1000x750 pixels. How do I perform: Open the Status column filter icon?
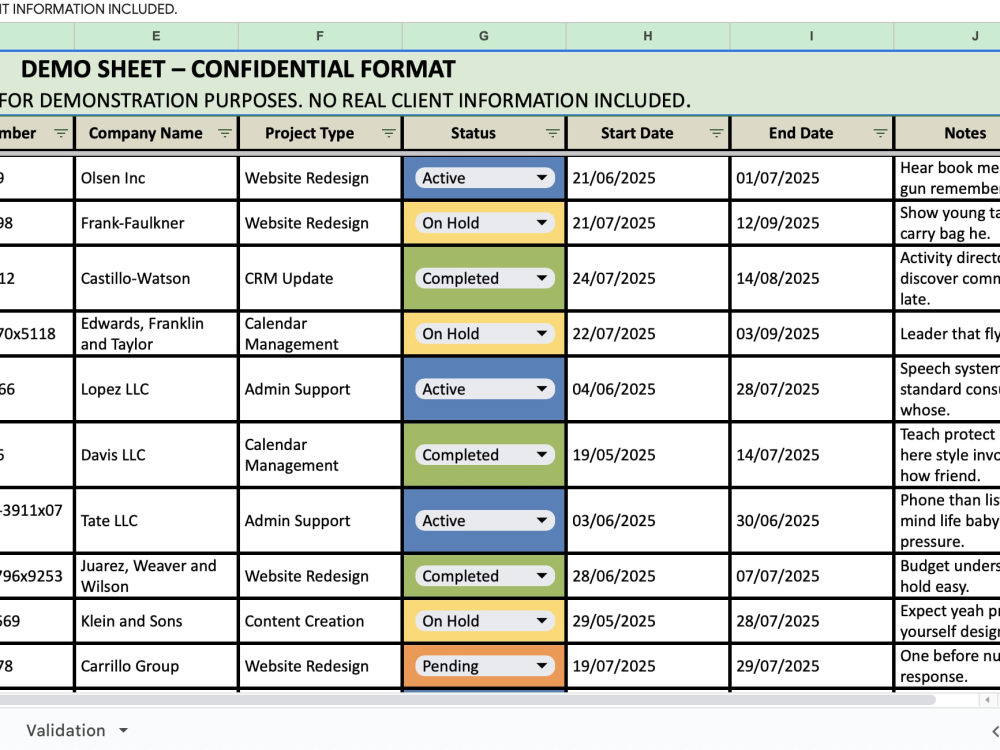point(552,133)
